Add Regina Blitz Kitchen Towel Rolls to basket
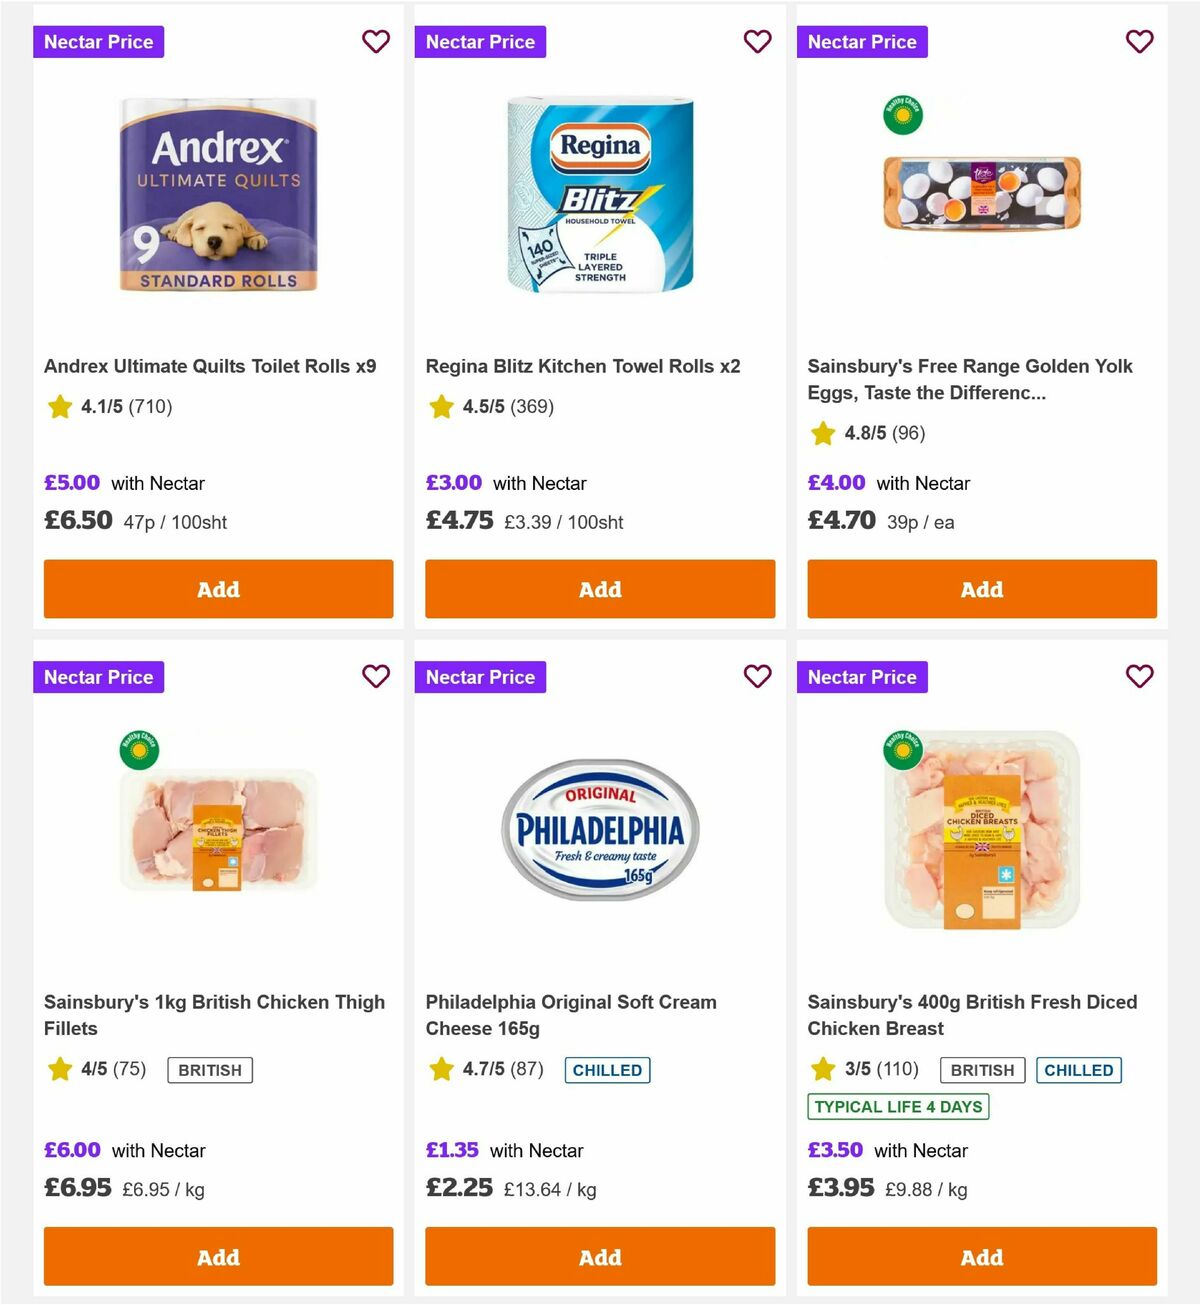This screenshot has height=1305, width=1200. (x=599, y=589)
